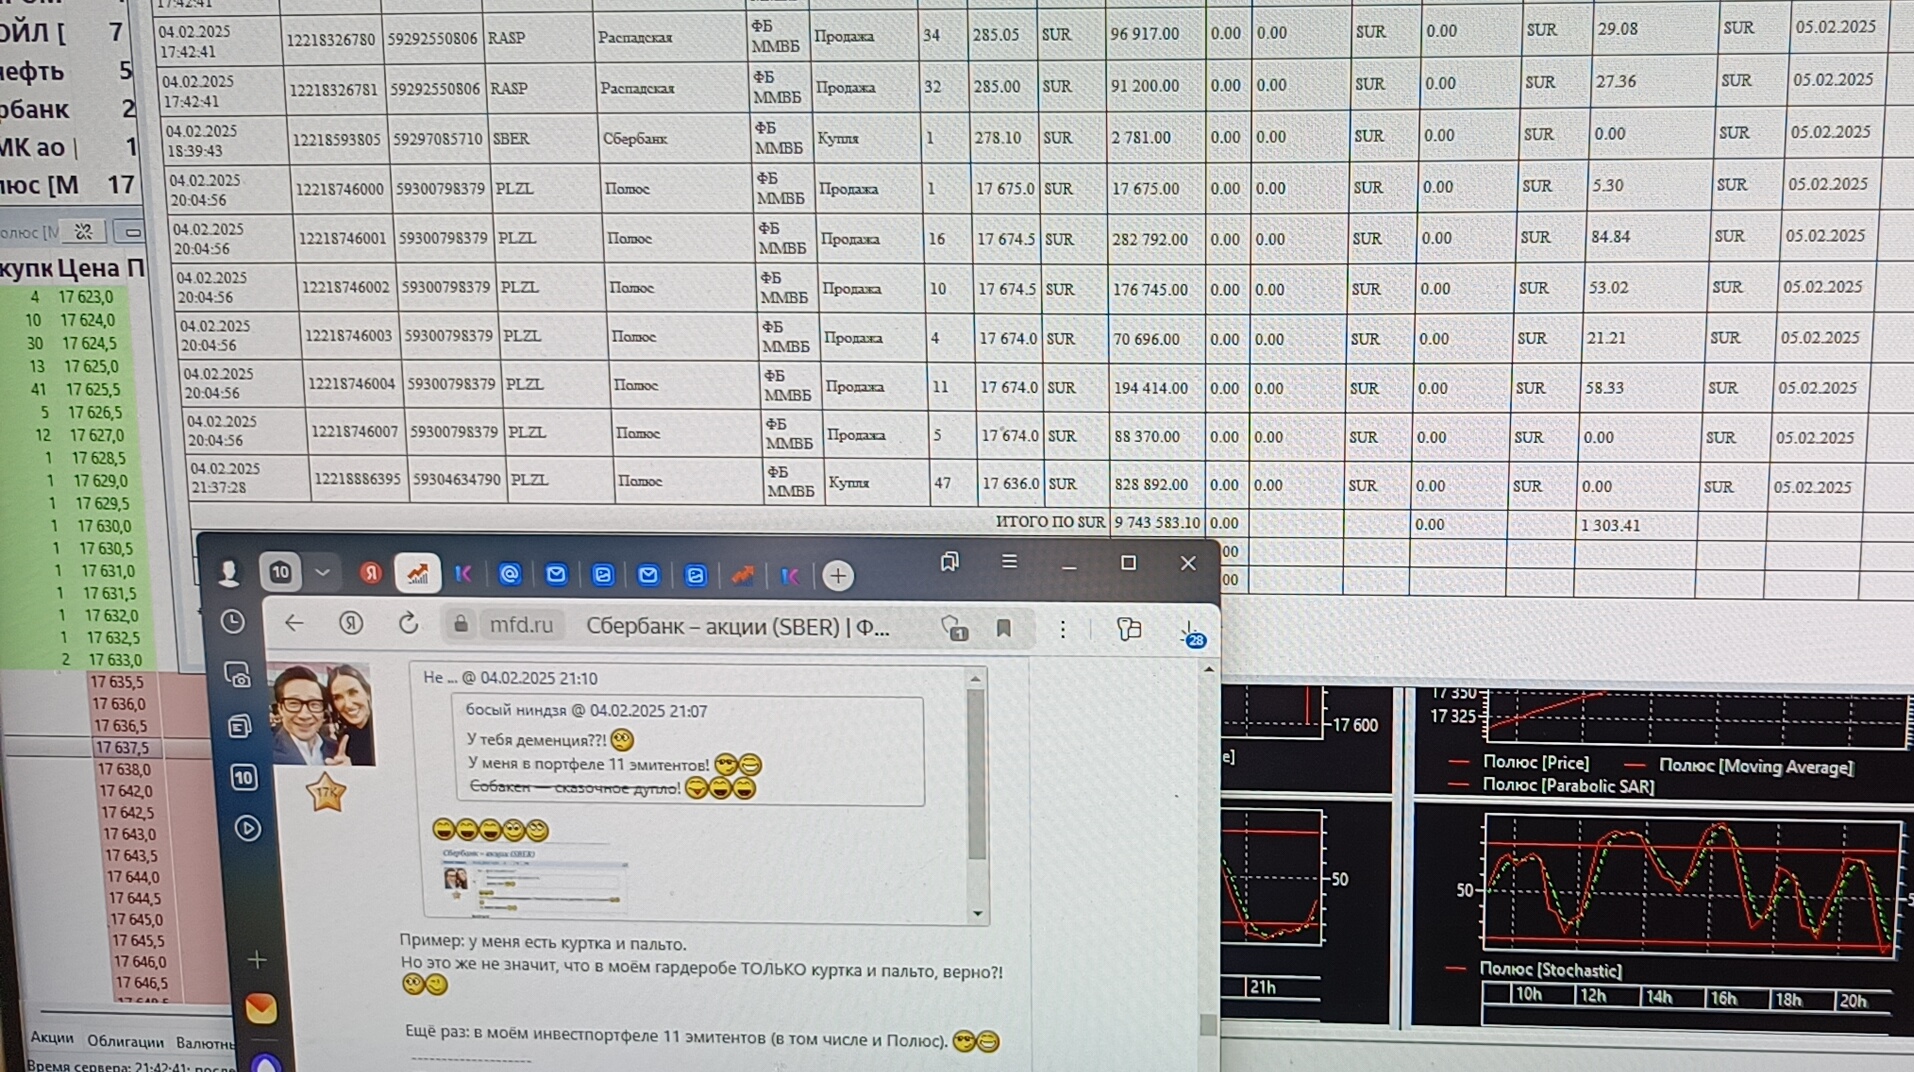
Task: Click the Полюс [Stochastic] legend label
Action: tap(1551, 970)
